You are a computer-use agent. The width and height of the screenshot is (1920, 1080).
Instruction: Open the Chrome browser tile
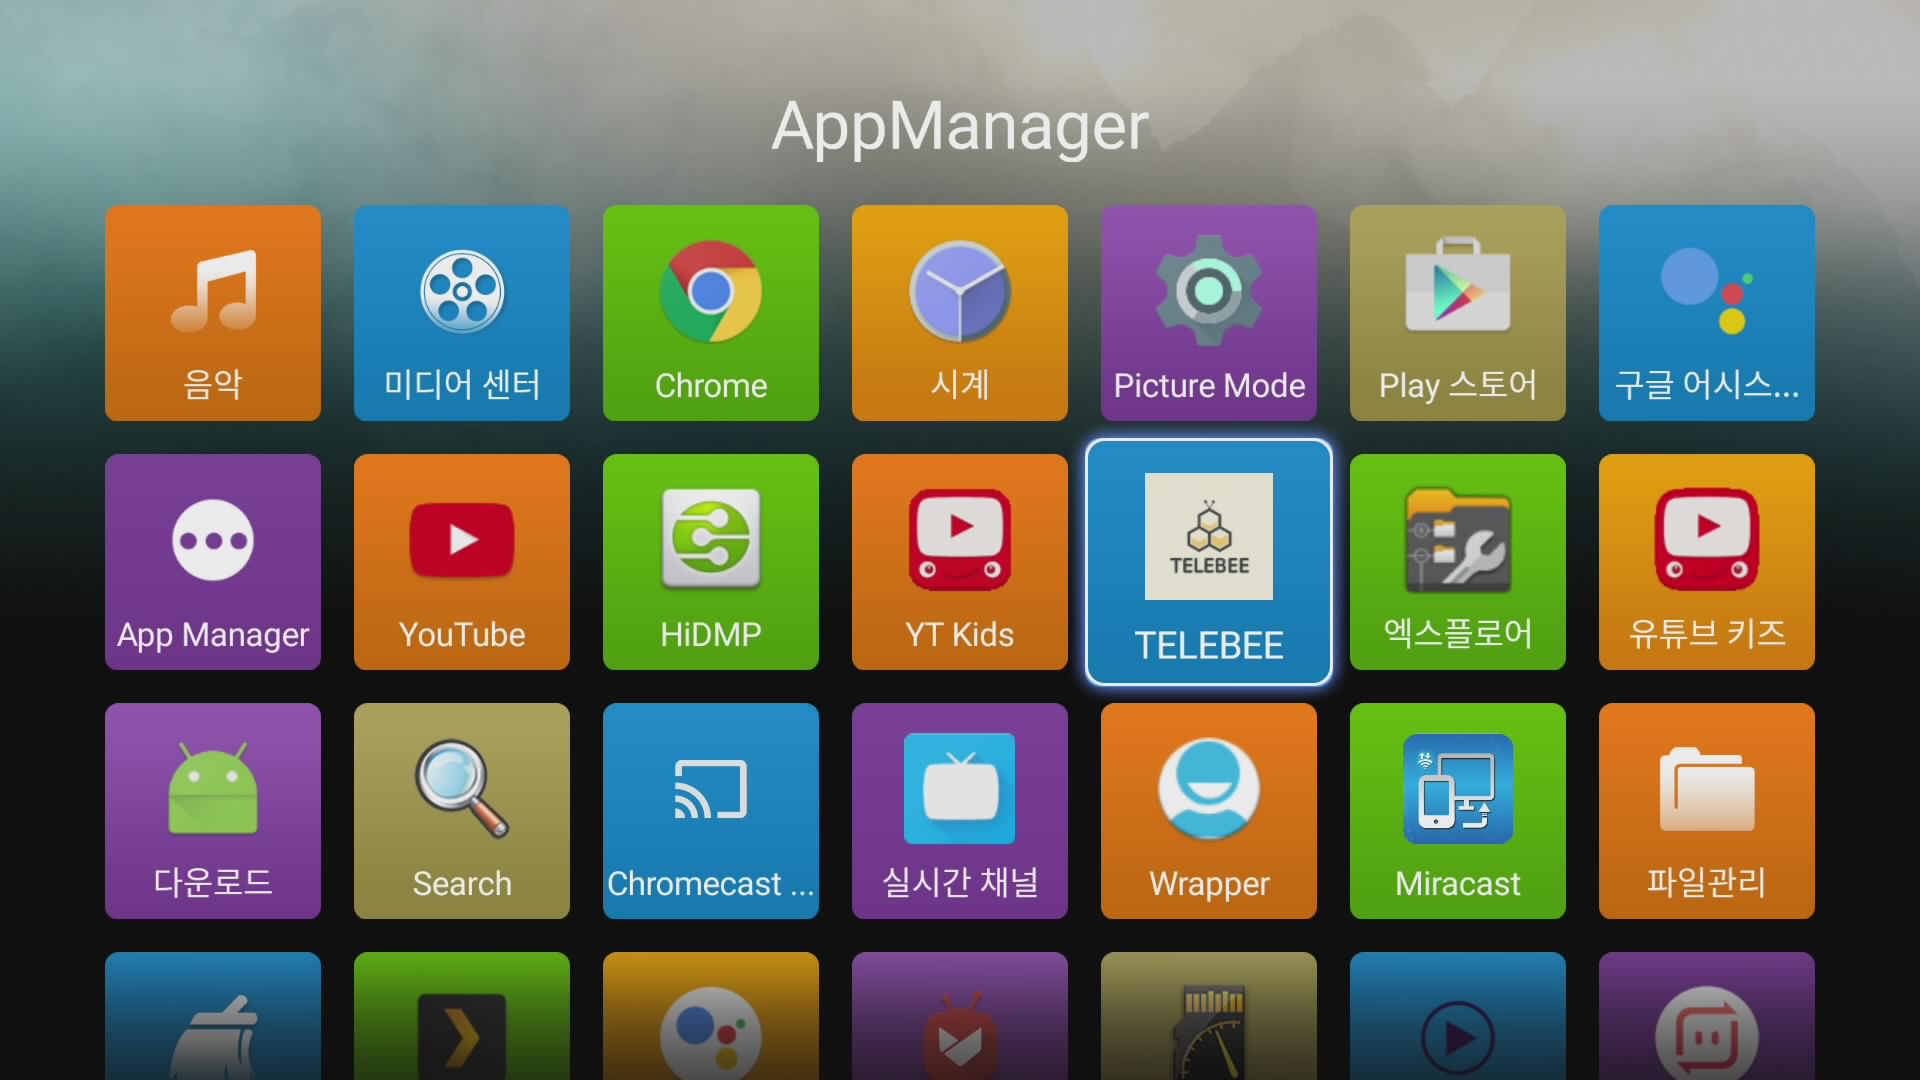pyautogui.click(x=711, y=313)
